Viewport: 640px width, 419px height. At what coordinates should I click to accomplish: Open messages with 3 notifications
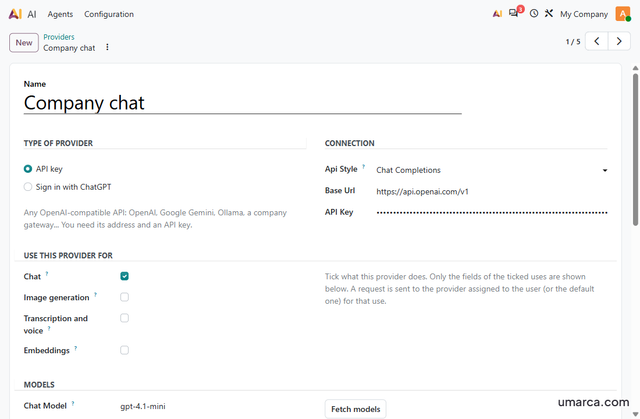pyautogui.click(x=516, y=13)
